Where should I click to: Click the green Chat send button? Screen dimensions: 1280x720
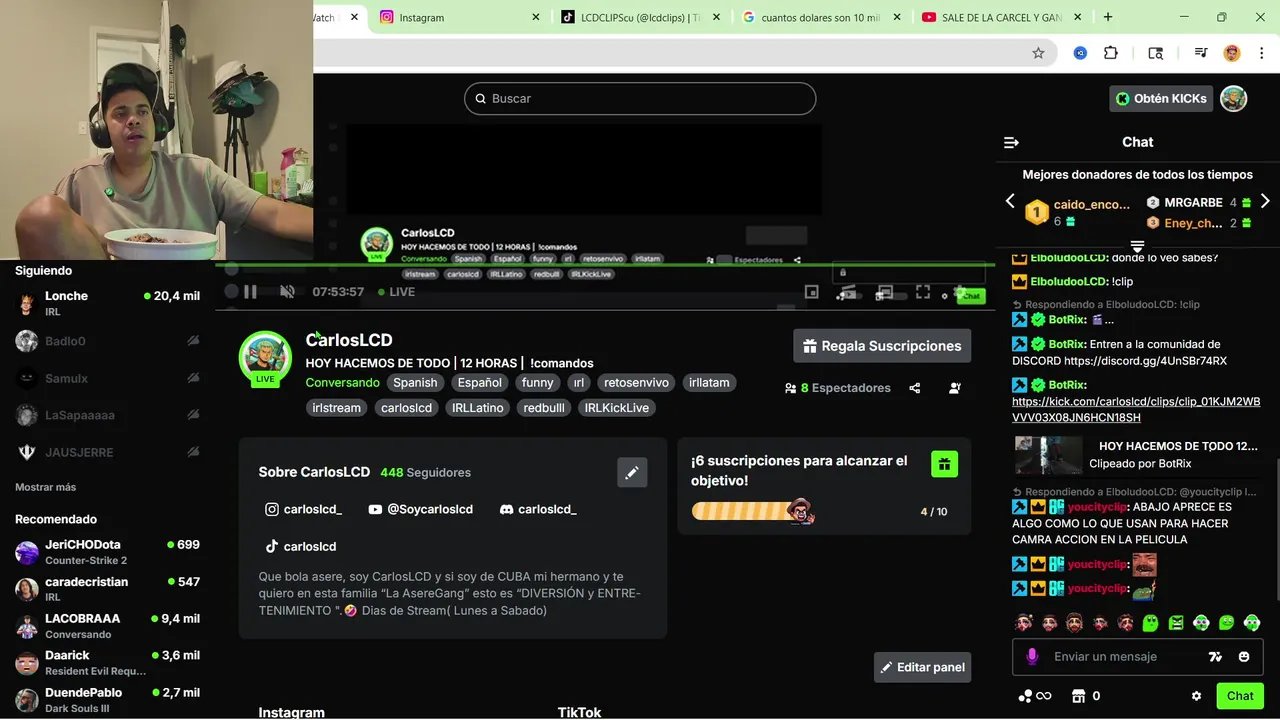click(1240, 696)
